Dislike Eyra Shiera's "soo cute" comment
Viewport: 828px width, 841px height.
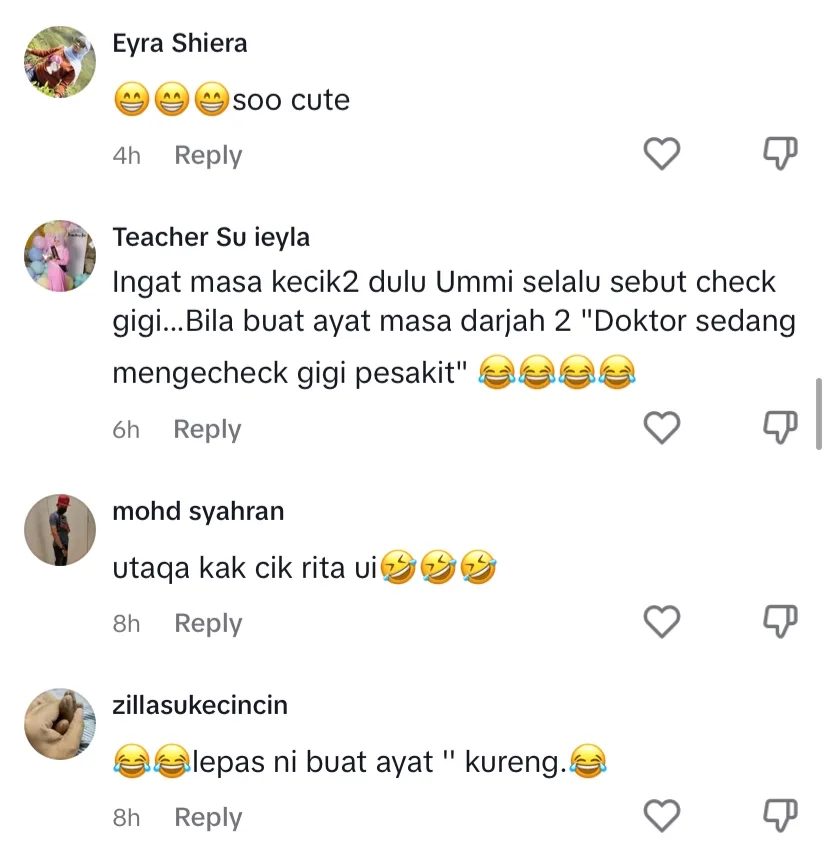pyautogui.click(x=780, y=153)
